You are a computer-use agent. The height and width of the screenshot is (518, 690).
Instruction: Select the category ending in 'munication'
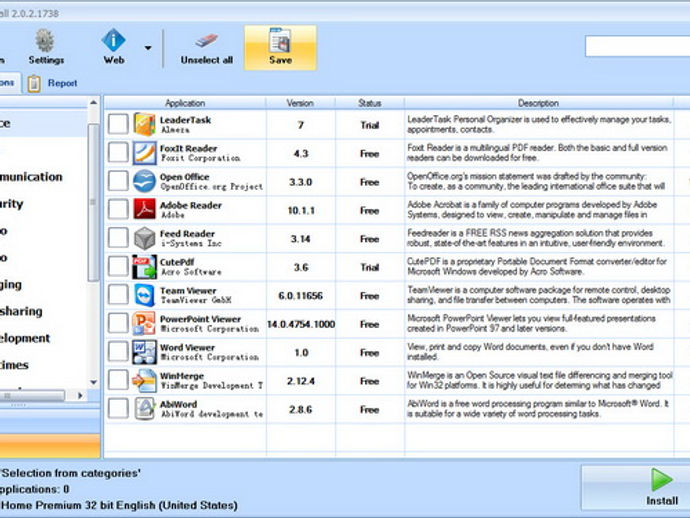pyautogui.click(x=31, y=177)
